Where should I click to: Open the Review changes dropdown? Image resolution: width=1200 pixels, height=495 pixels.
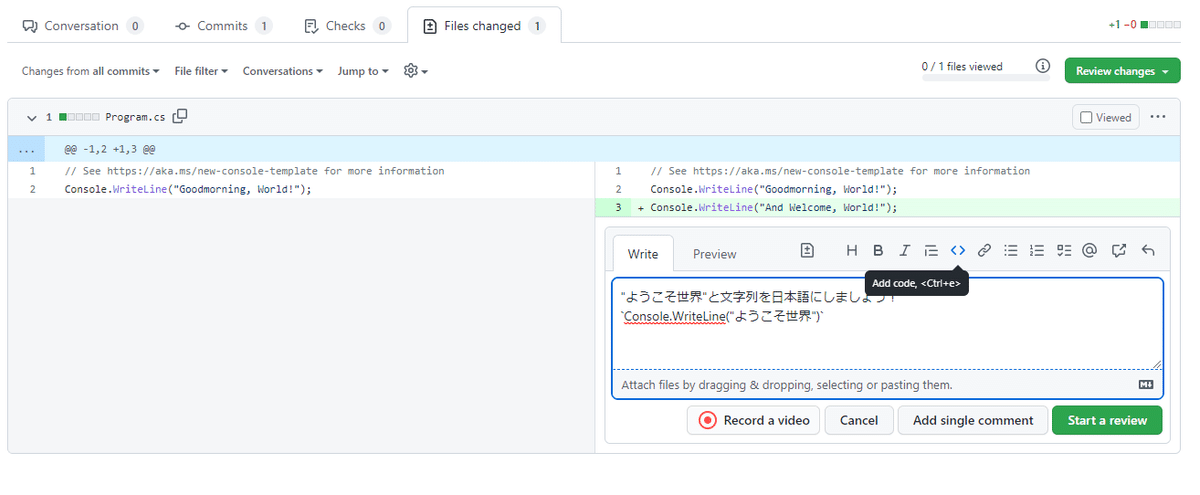point(1122,71)
